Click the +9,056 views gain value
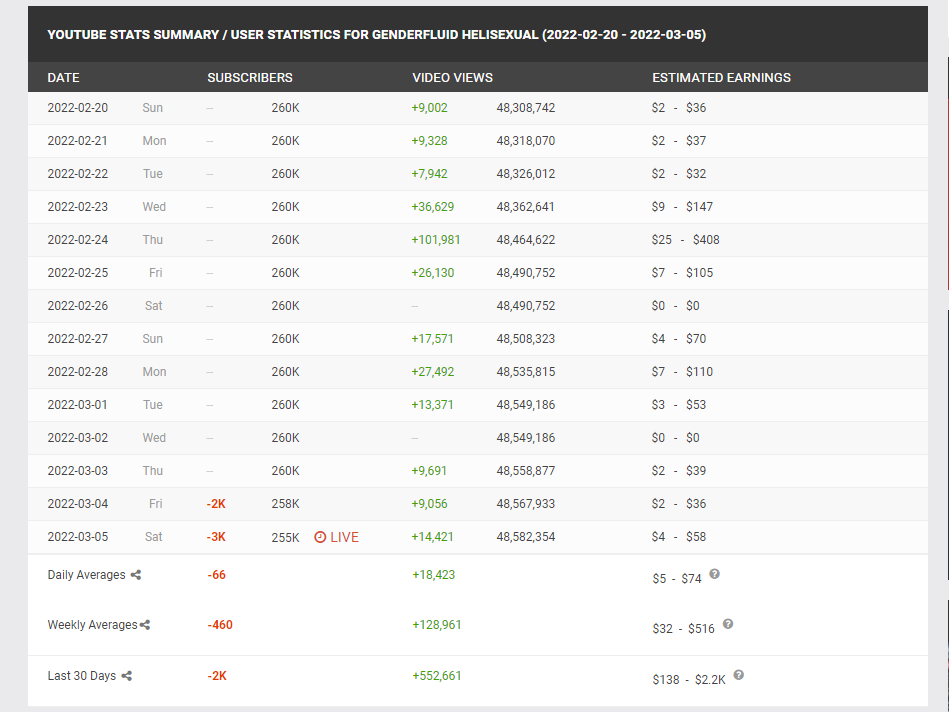This screenshot has height=712, width=949. (430, 504)
